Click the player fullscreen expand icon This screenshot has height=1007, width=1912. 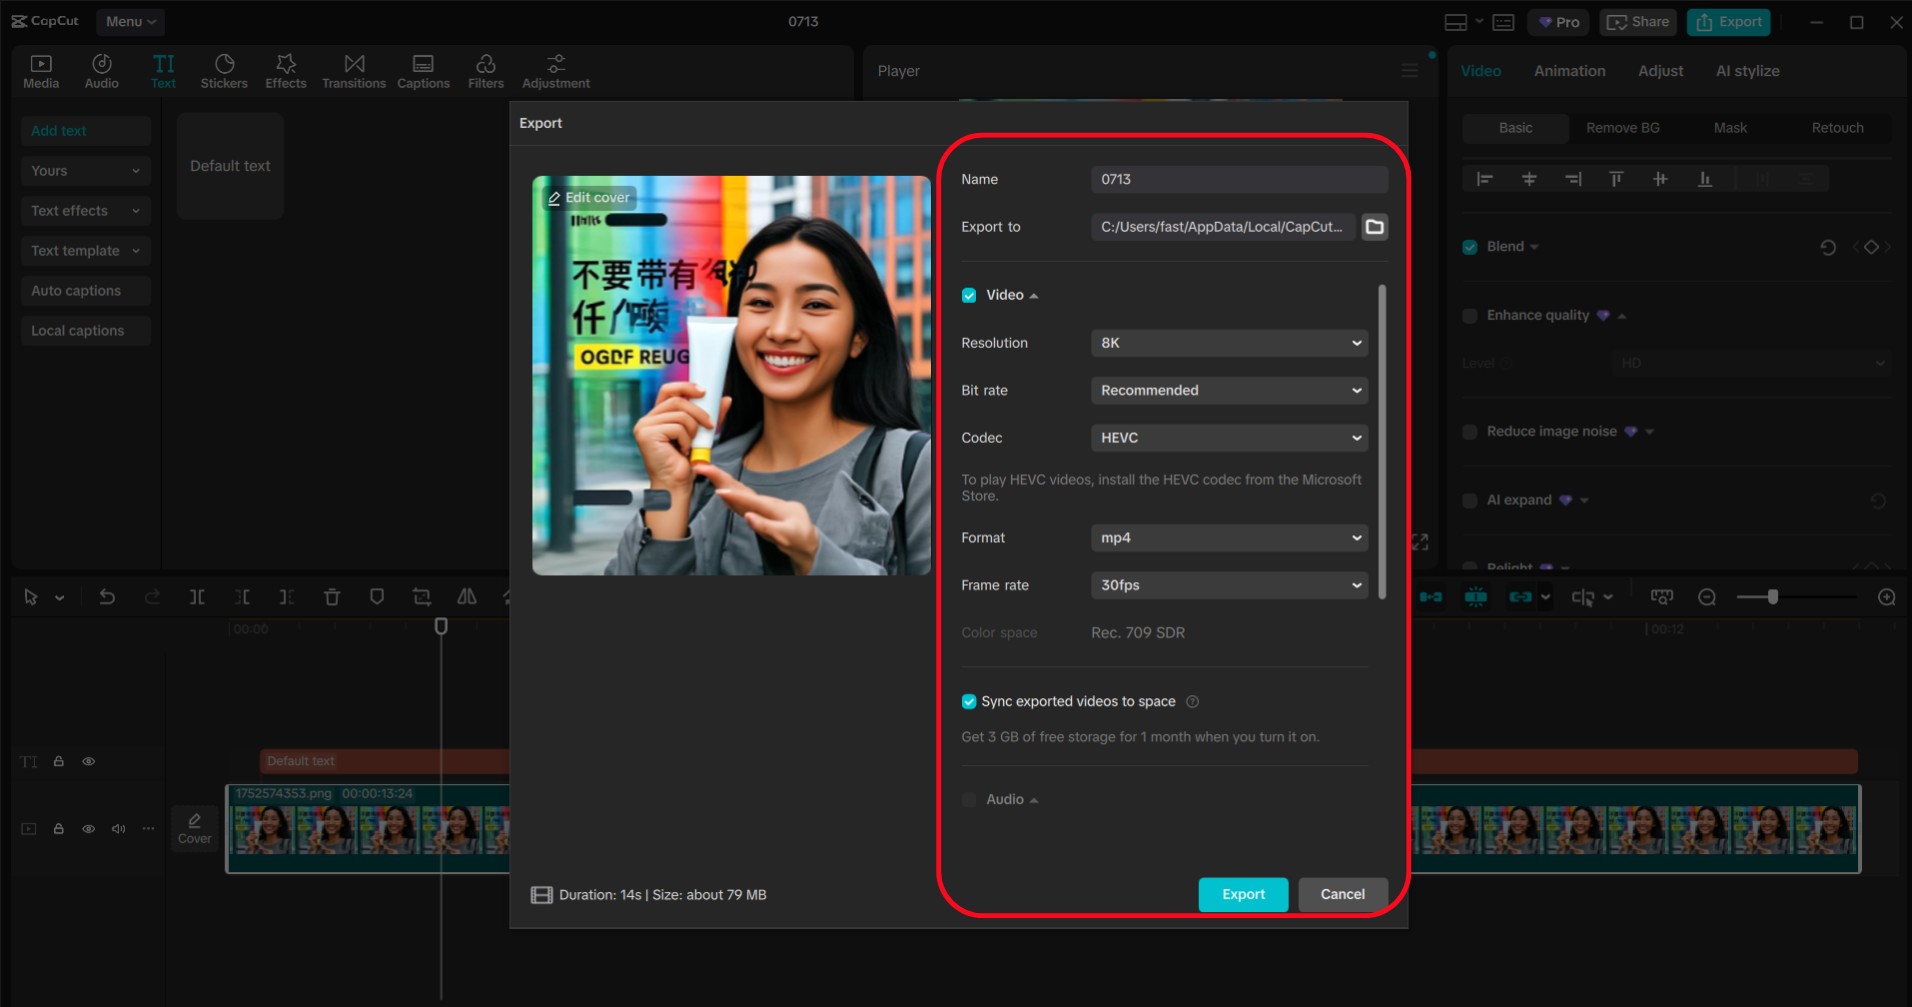1420,542
